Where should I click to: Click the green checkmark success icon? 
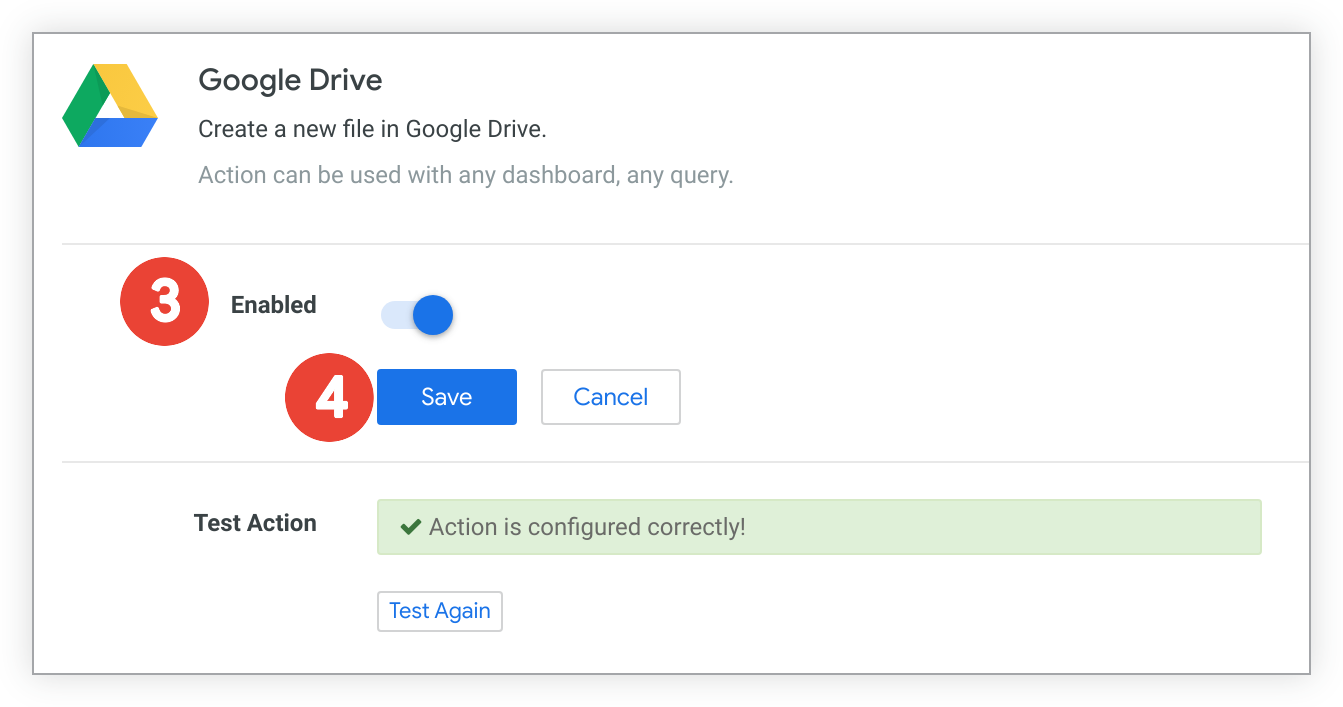(410, 527)
